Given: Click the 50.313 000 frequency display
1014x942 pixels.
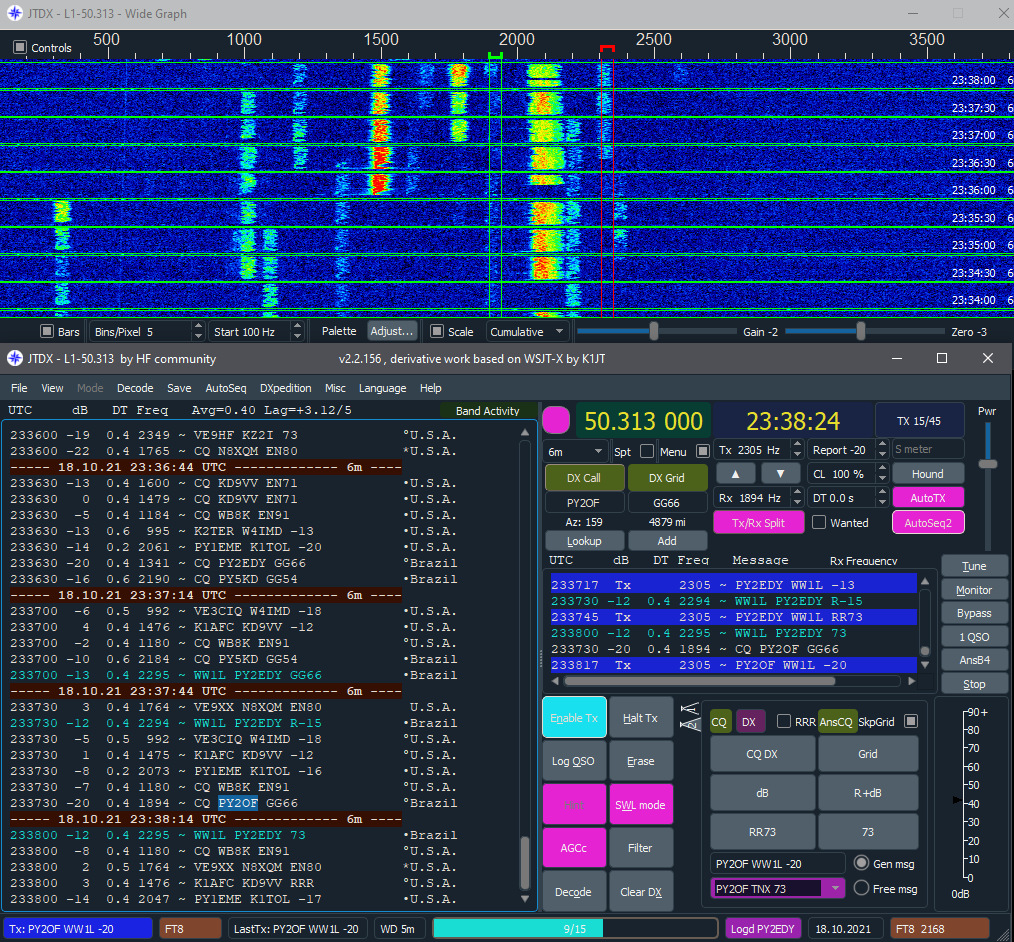Looking at the screenshot, I should point(643,421).
